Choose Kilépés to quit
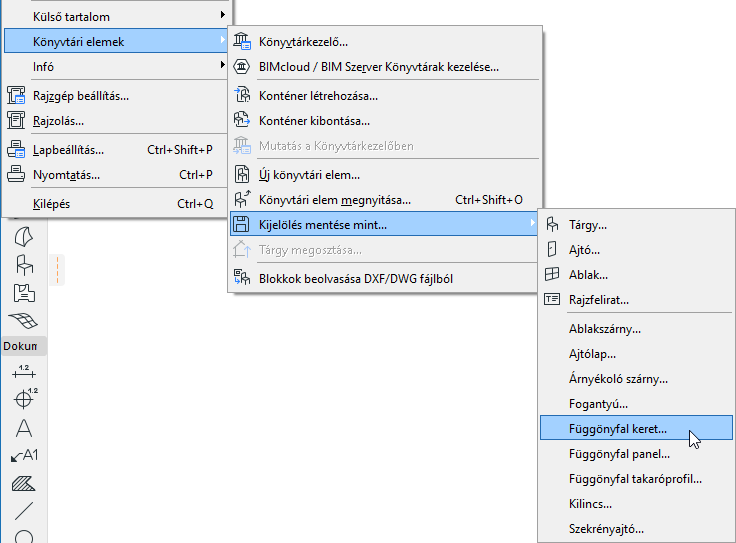This screenshot has width=736, height=543. pyautogui.click(x=115, y=204)
